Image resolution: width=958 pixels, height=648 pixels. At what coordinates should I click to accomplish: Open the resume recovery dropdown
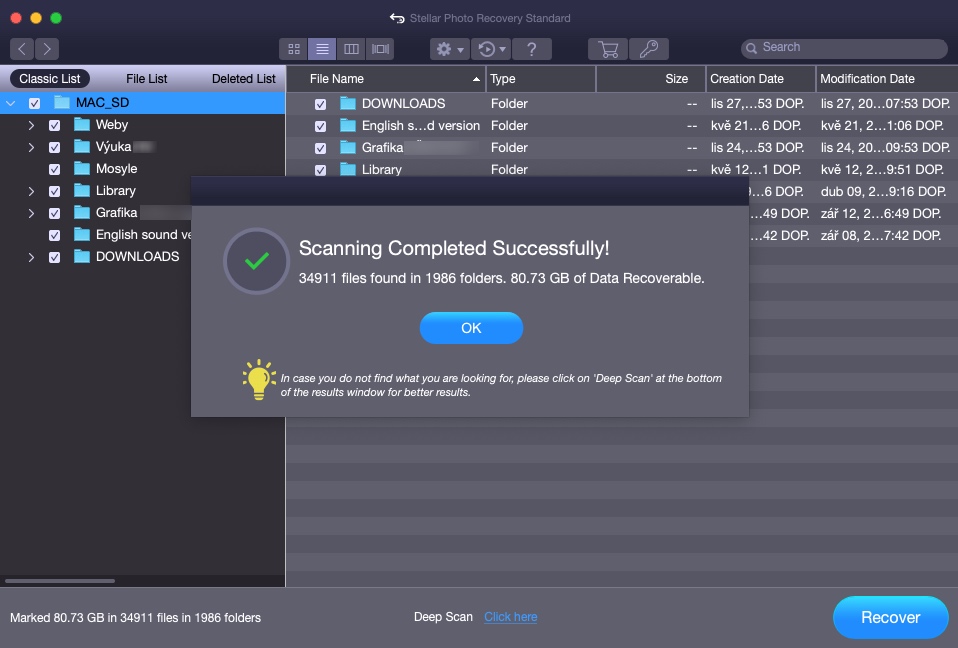pyautogui.click(x=491, y=49)
